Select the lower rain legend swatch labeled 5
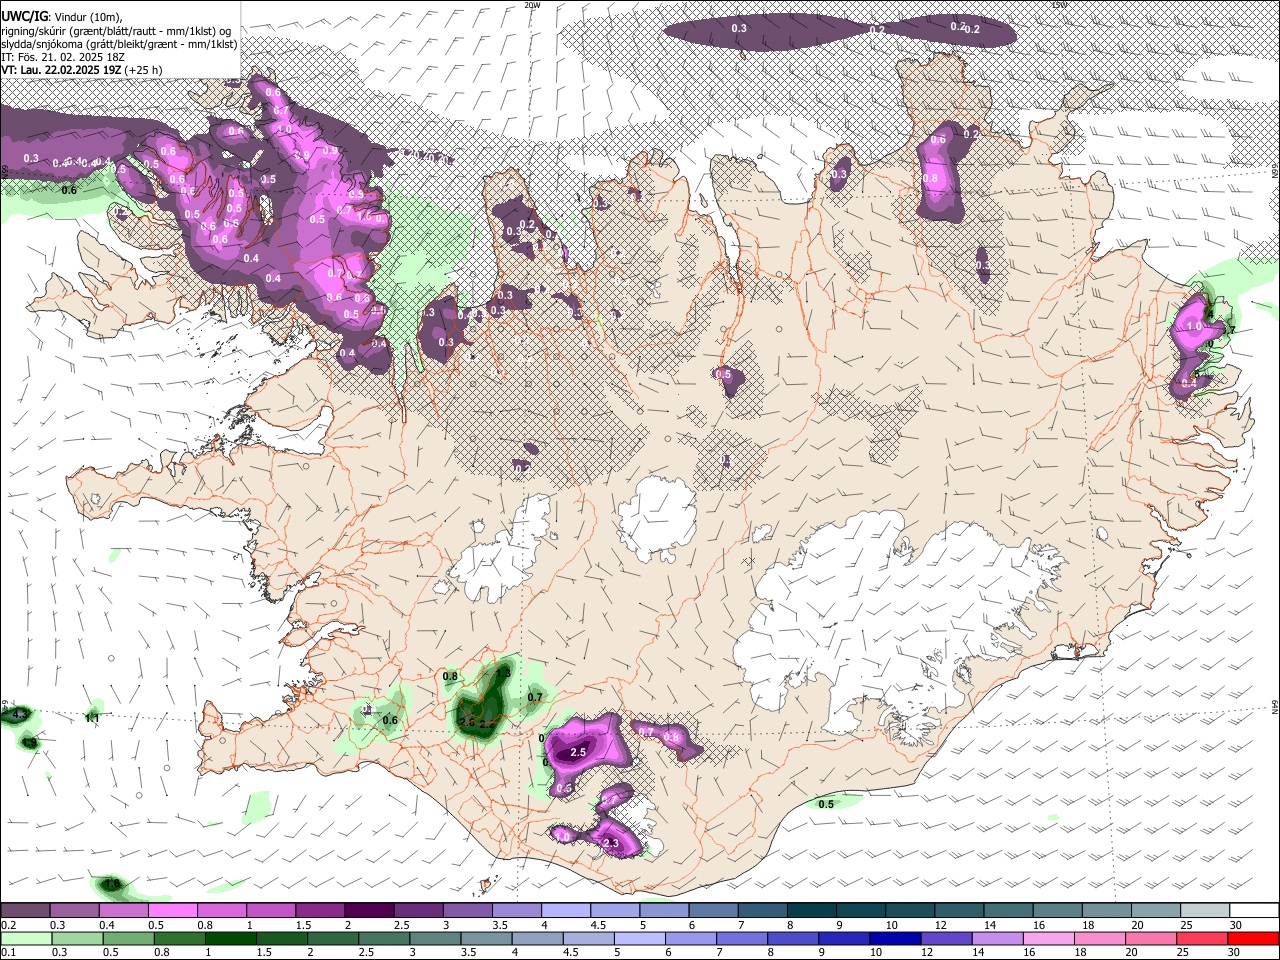The width and height of the screenshot is (1280, 960). [x=639, y=938]
